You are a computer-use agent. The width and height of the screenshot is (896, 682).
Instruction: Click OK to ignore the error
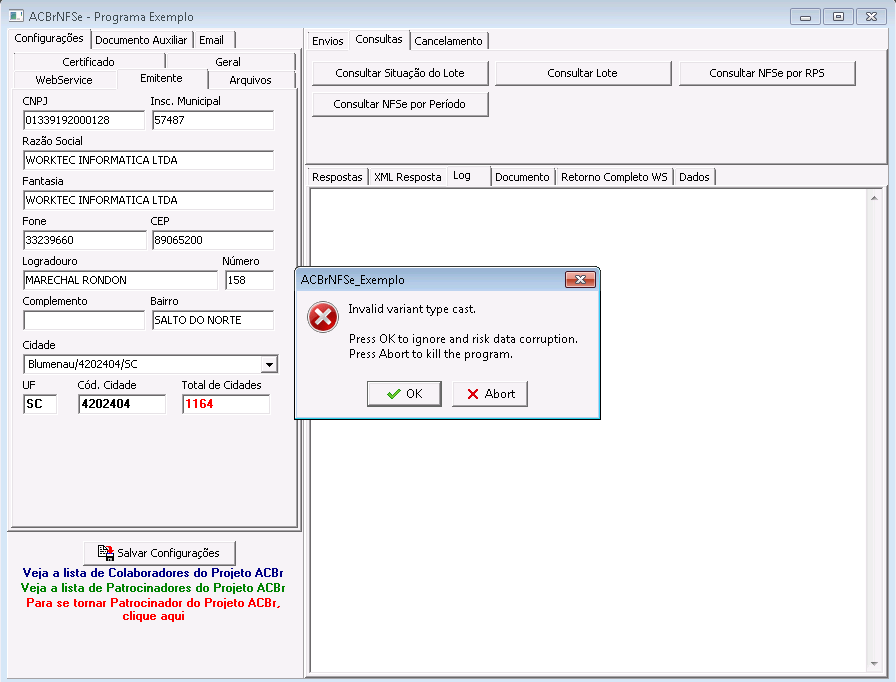coord(404,394)
